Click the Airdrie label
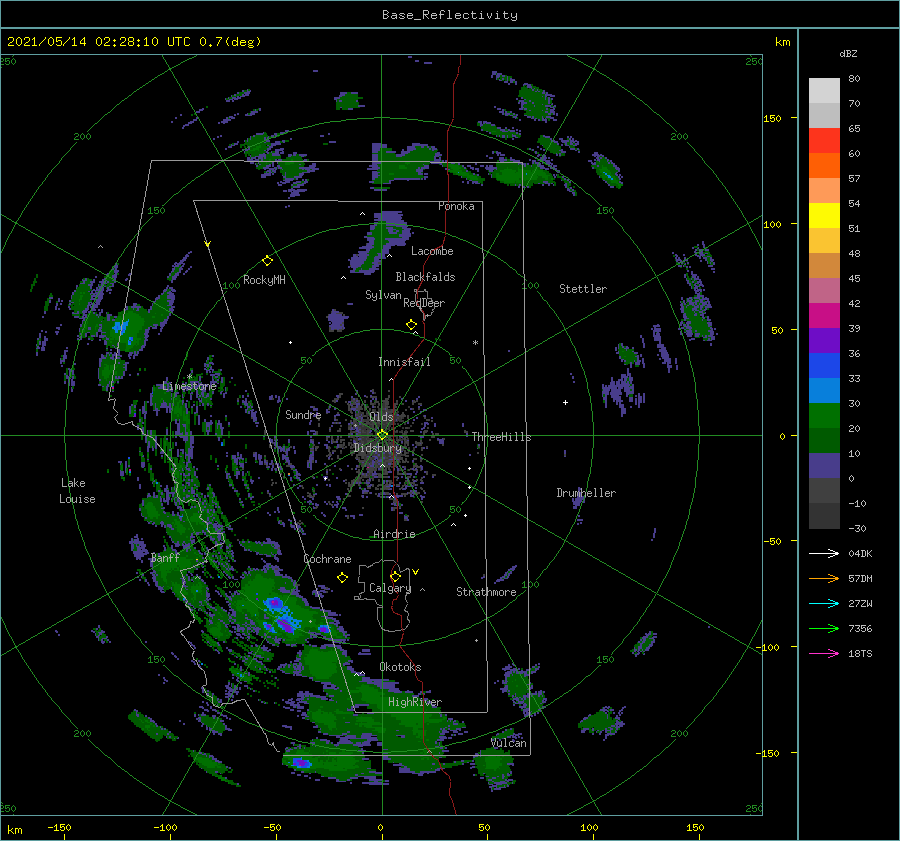Viewport: 900px width, 841px height. tap(394, 534)
